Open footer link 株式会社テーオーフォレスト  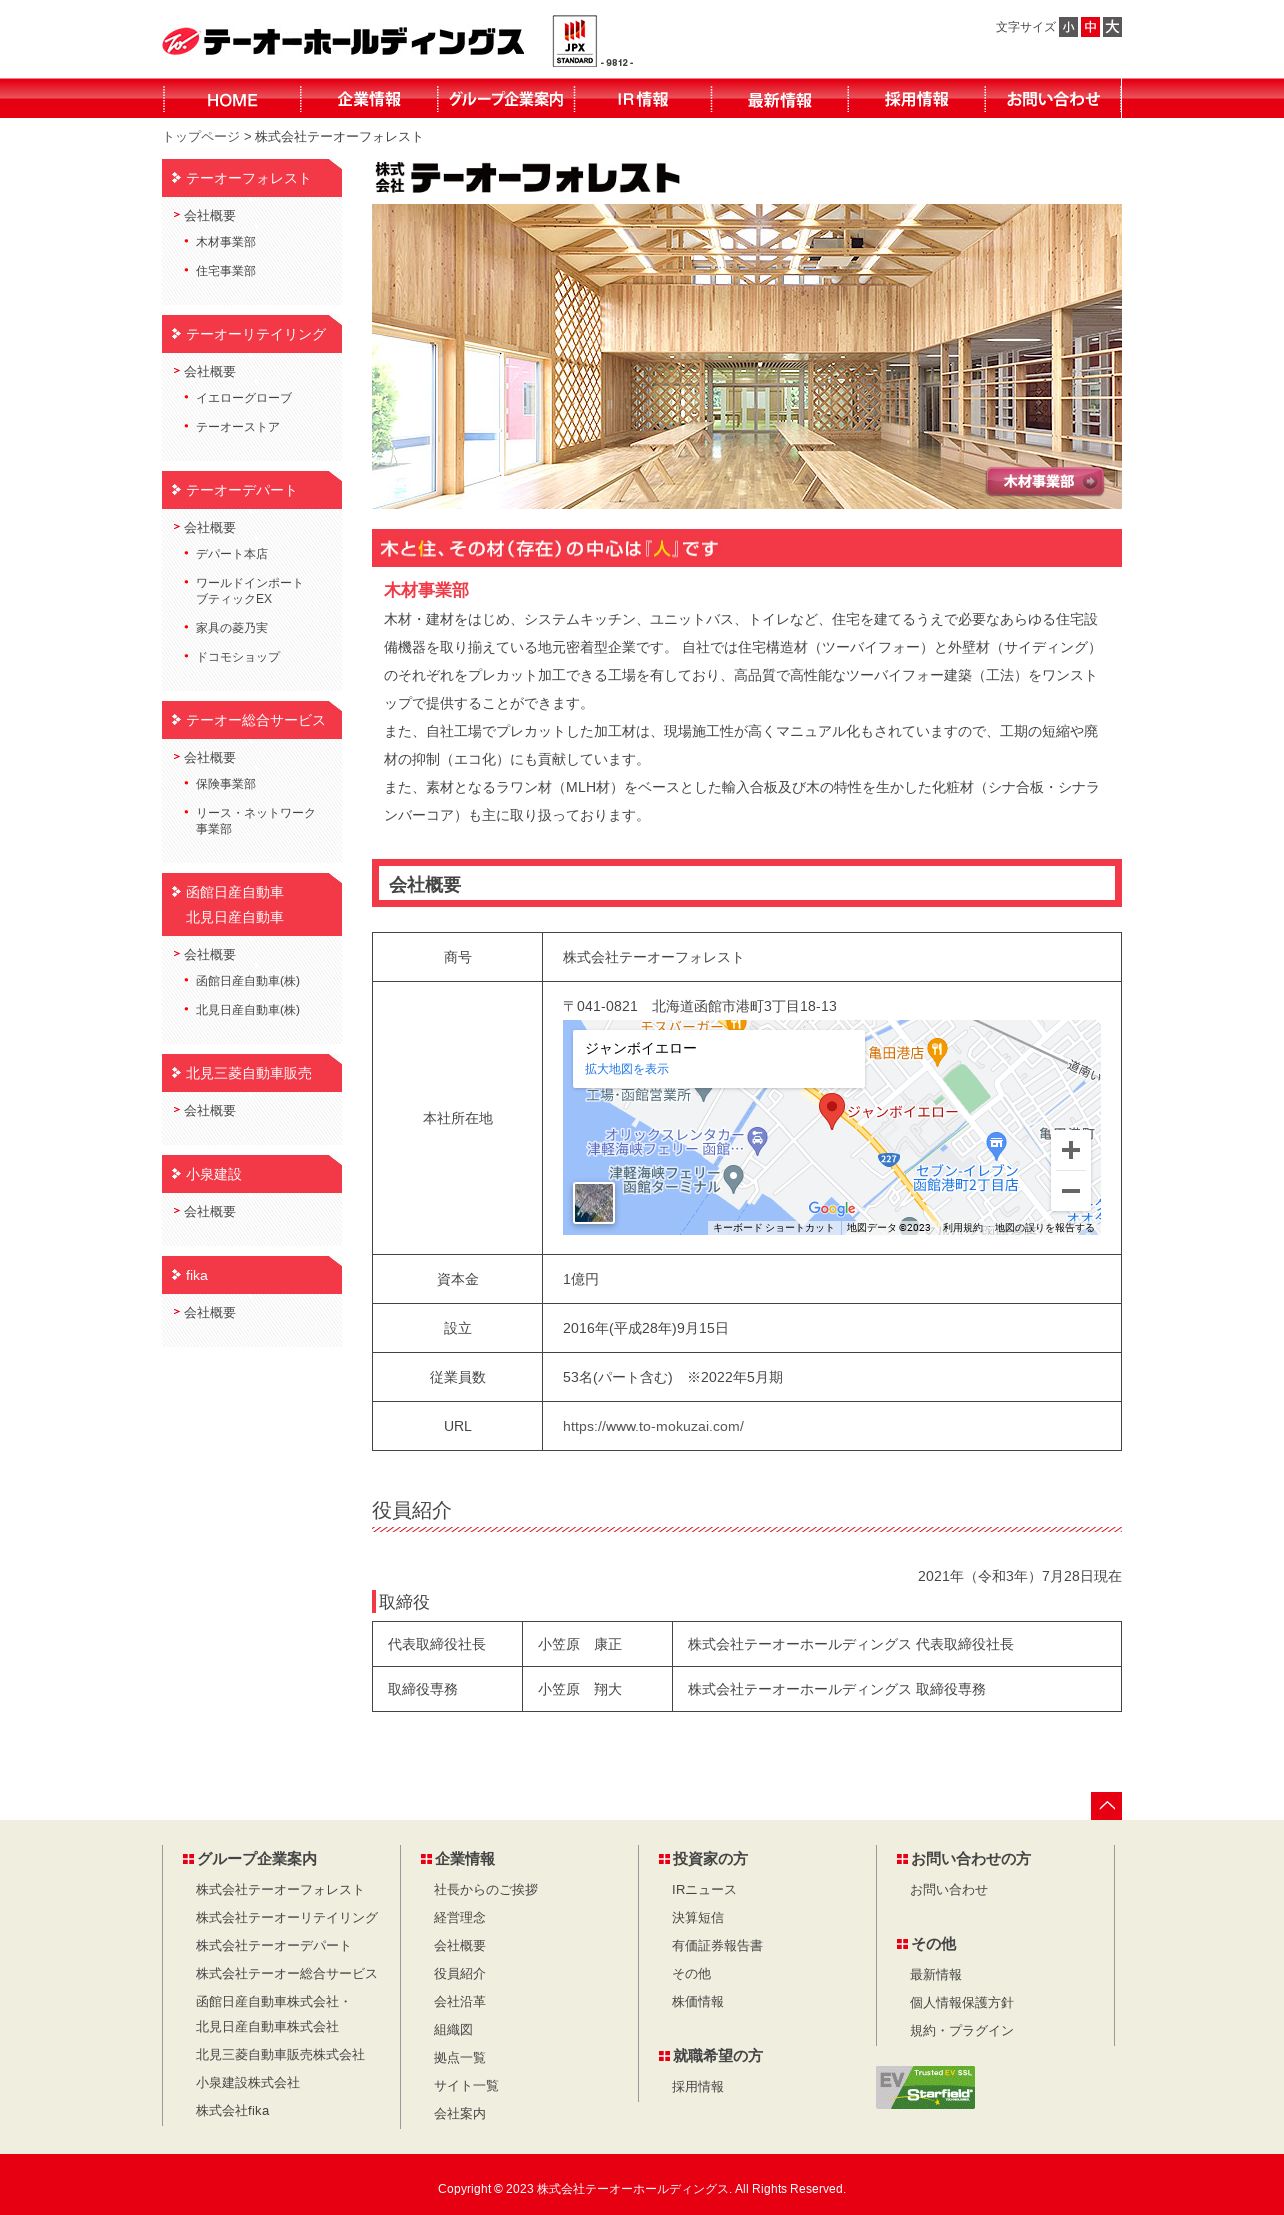[280, 1890]
